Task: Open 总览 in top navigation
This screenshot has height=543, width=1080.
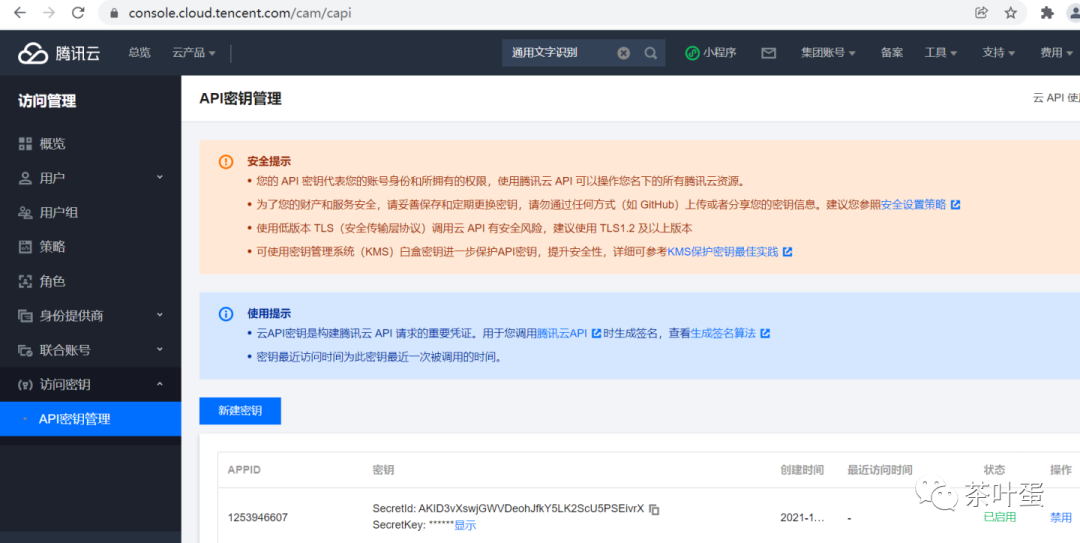Action: pyautogui.click(x=139, y=52)
